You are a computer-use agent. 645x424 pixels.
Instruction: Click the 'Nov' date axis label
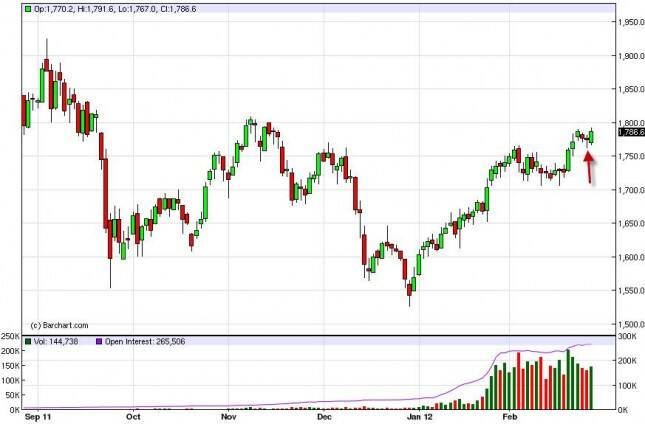(x=228, y=417)
